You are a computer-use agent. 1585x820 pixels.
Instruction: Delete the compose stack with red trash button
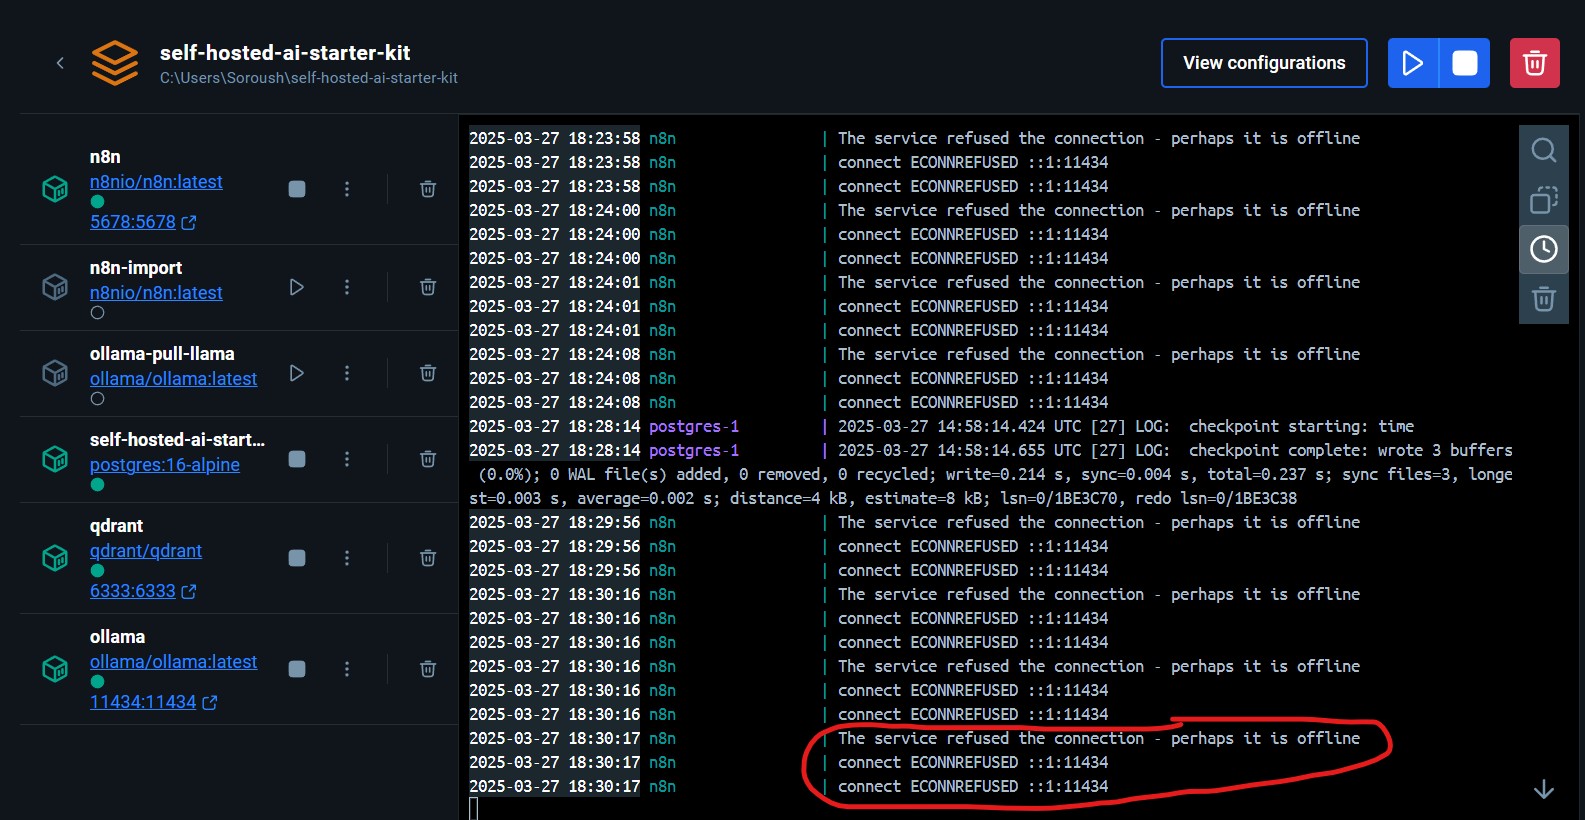pos(1535,63)
